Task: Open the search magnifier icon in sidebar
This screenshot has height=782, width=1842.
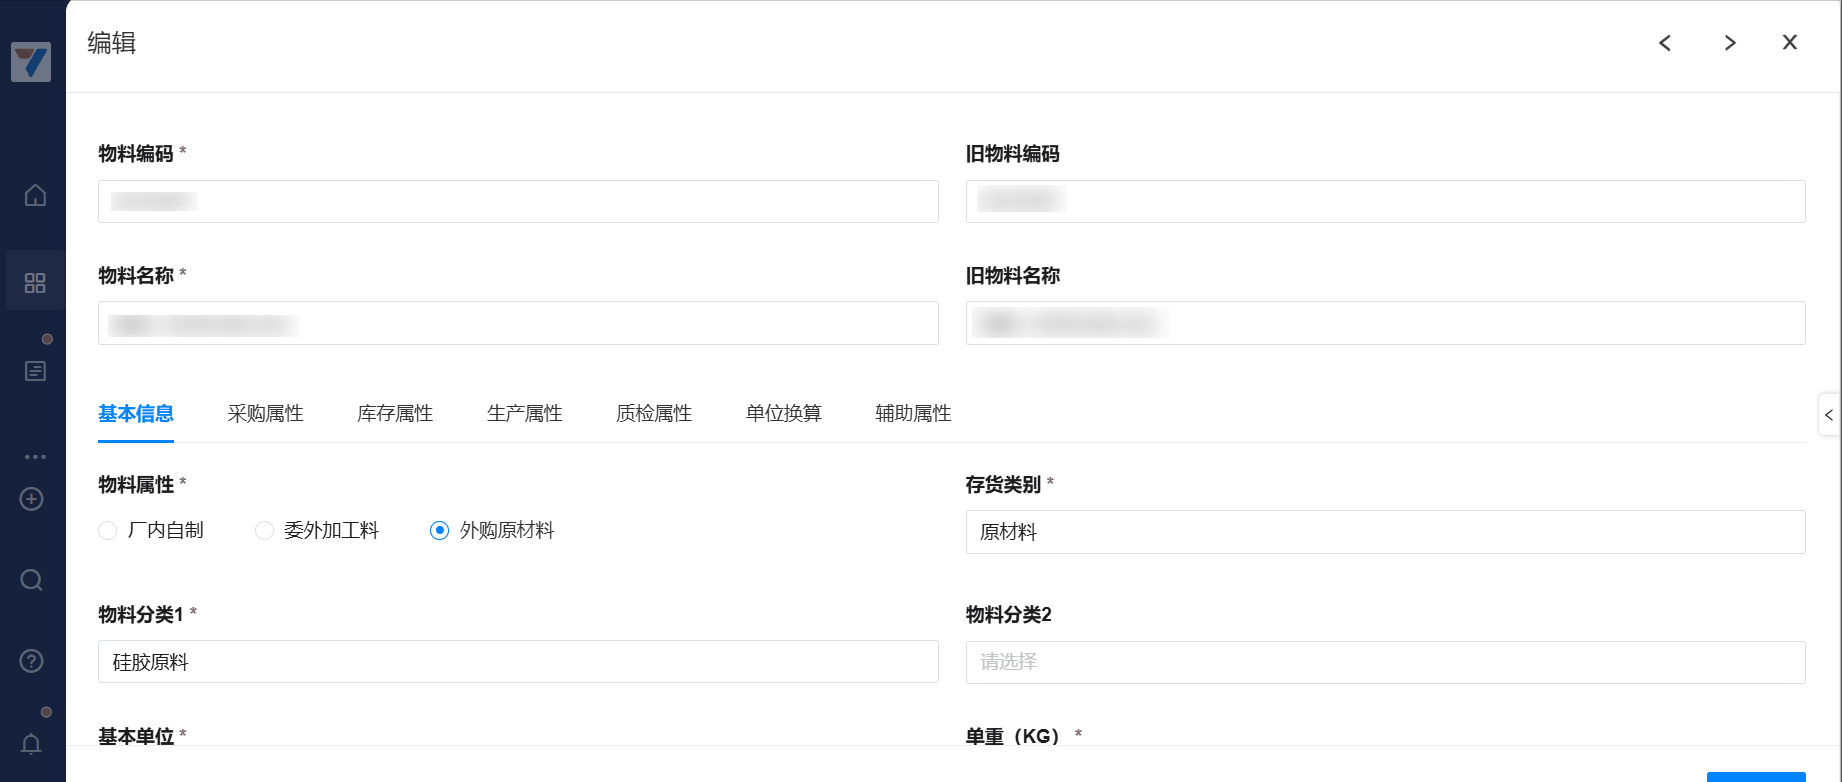Action: [x=32, y=580]
